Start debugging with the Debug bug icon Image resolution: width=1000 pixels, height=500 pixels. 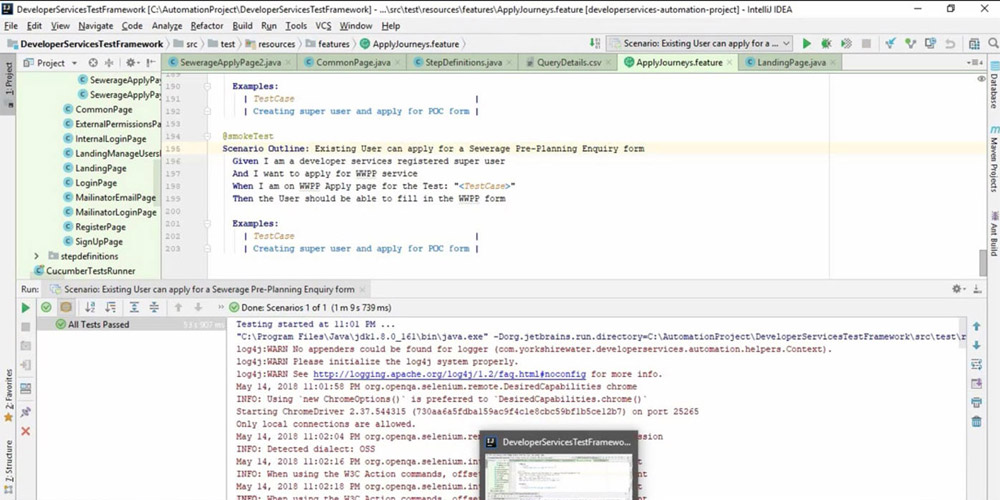click(x=826, y=44)
